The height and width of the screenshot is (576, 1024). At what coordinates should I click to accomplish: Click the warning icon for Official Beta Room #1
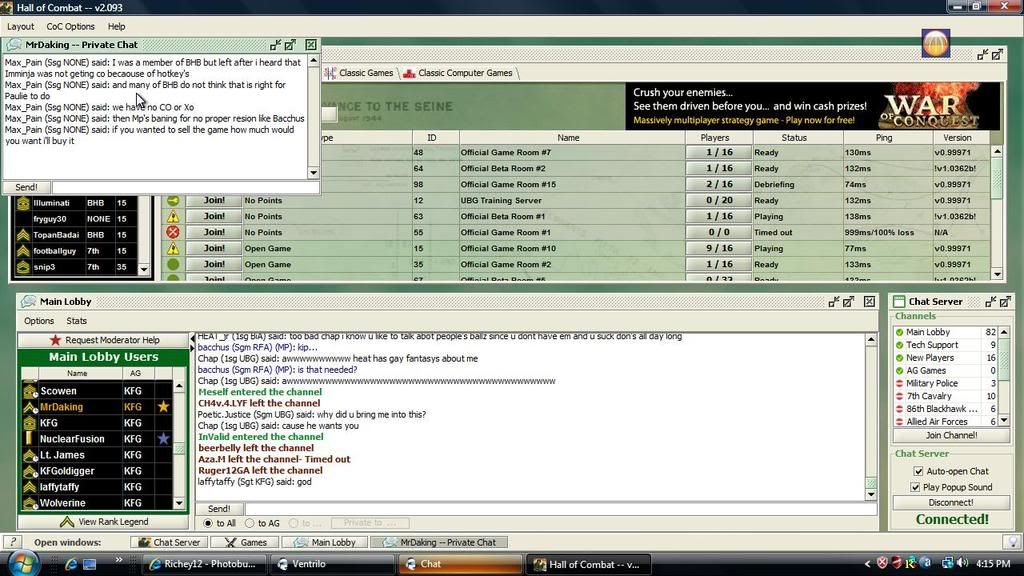click(173, 216)
